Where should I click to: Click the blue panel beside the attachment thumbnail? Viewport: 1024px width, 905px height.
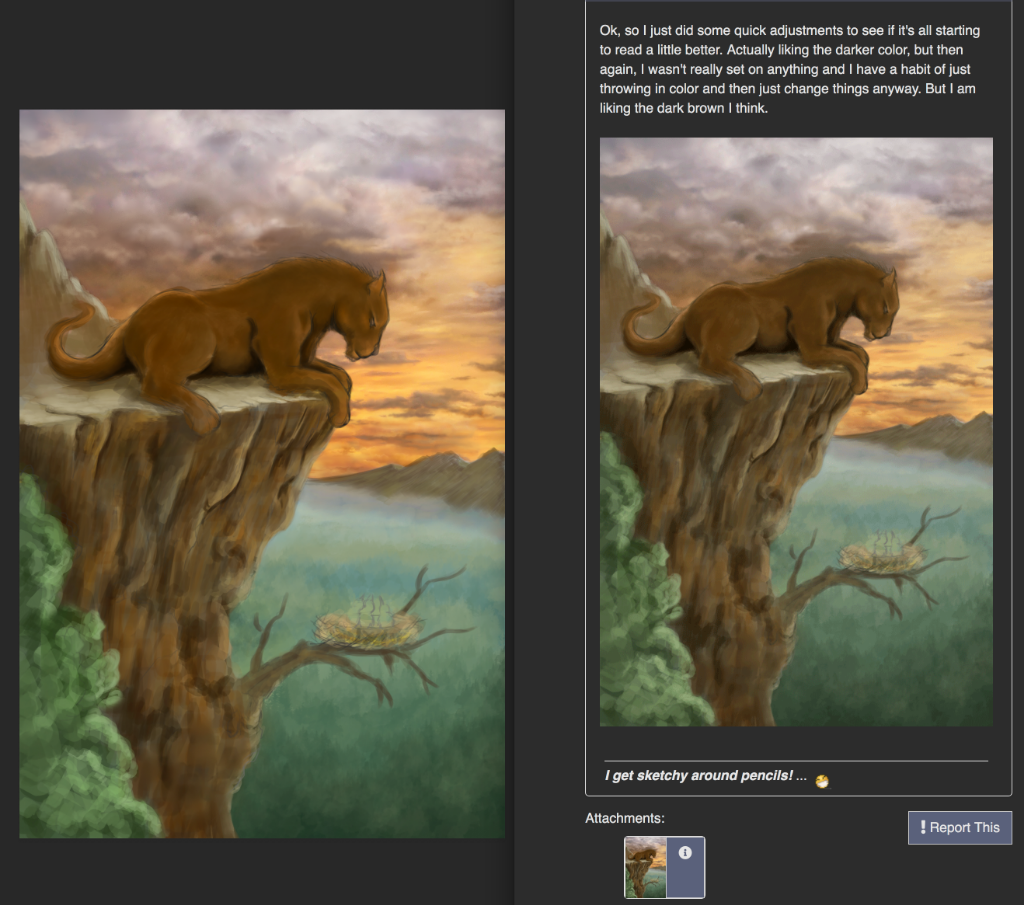(686, 867)
